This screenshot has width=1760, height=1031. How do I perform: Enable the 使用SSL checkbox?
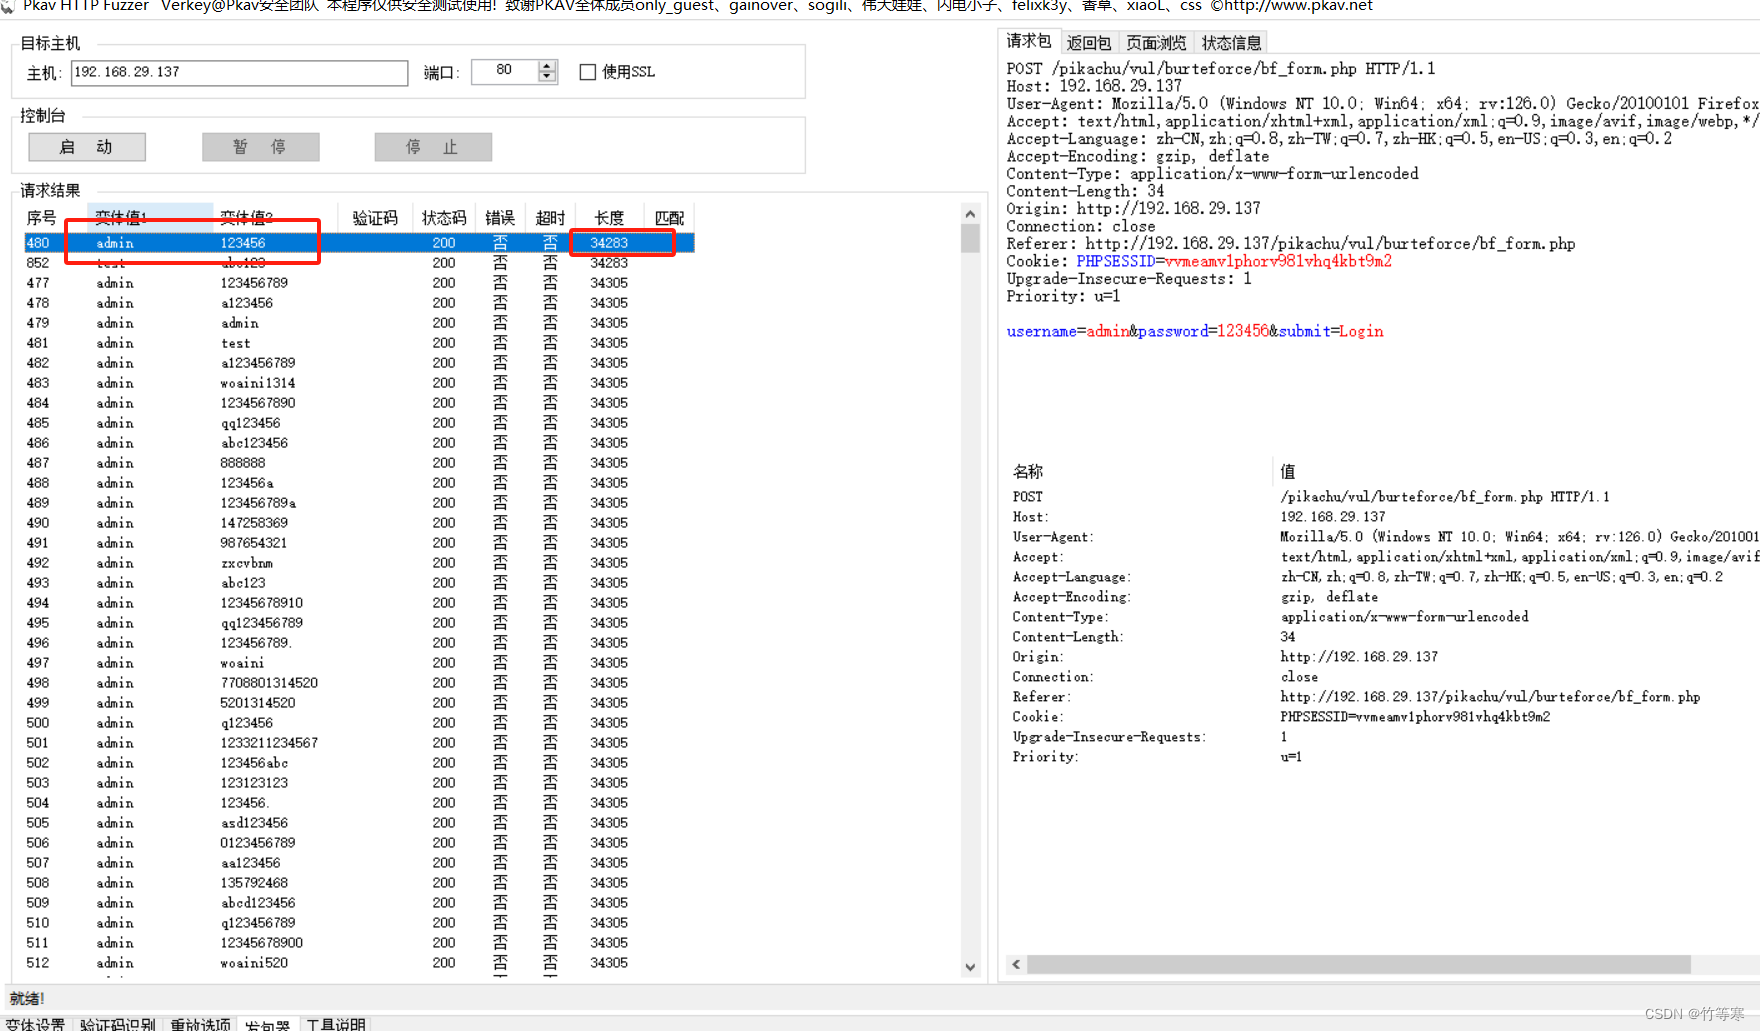588,72
